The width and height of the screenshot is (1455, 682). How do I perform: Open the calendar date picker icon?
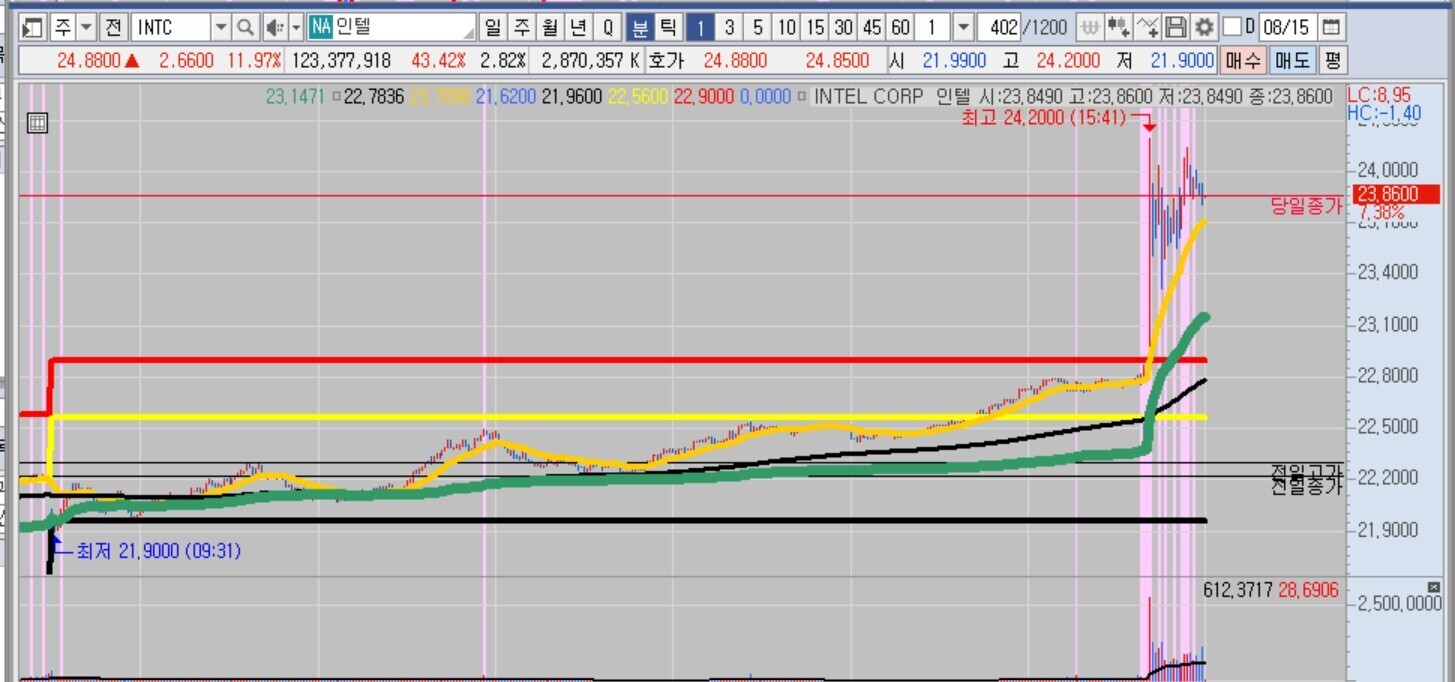1331,26
